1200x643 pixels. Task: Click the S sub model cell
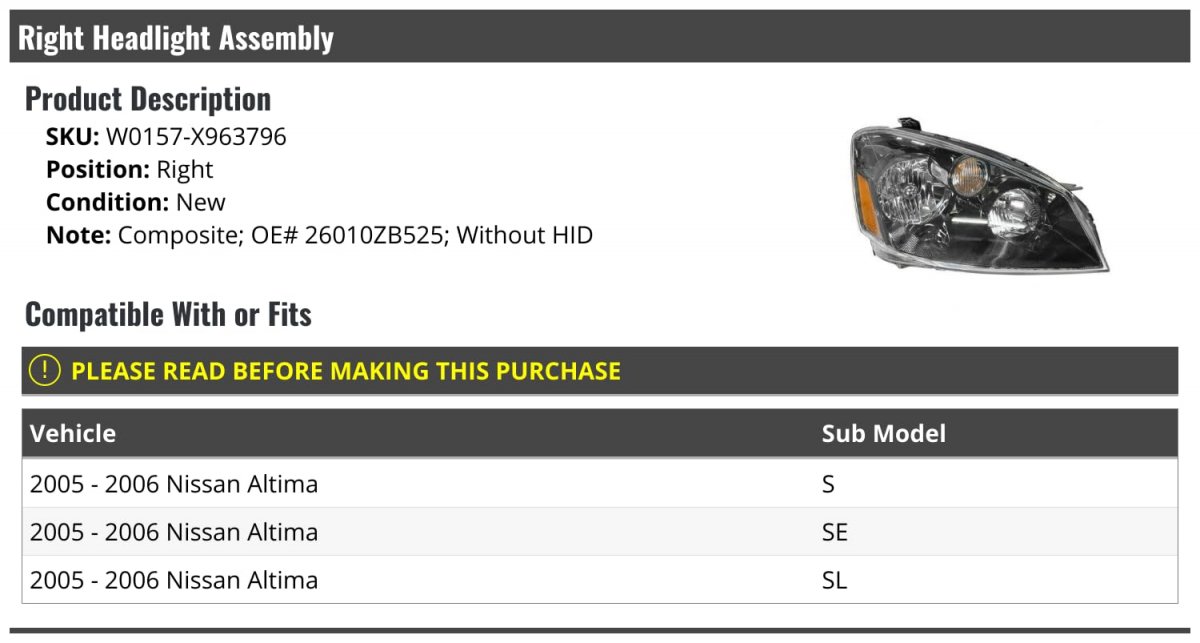point(828,484)
